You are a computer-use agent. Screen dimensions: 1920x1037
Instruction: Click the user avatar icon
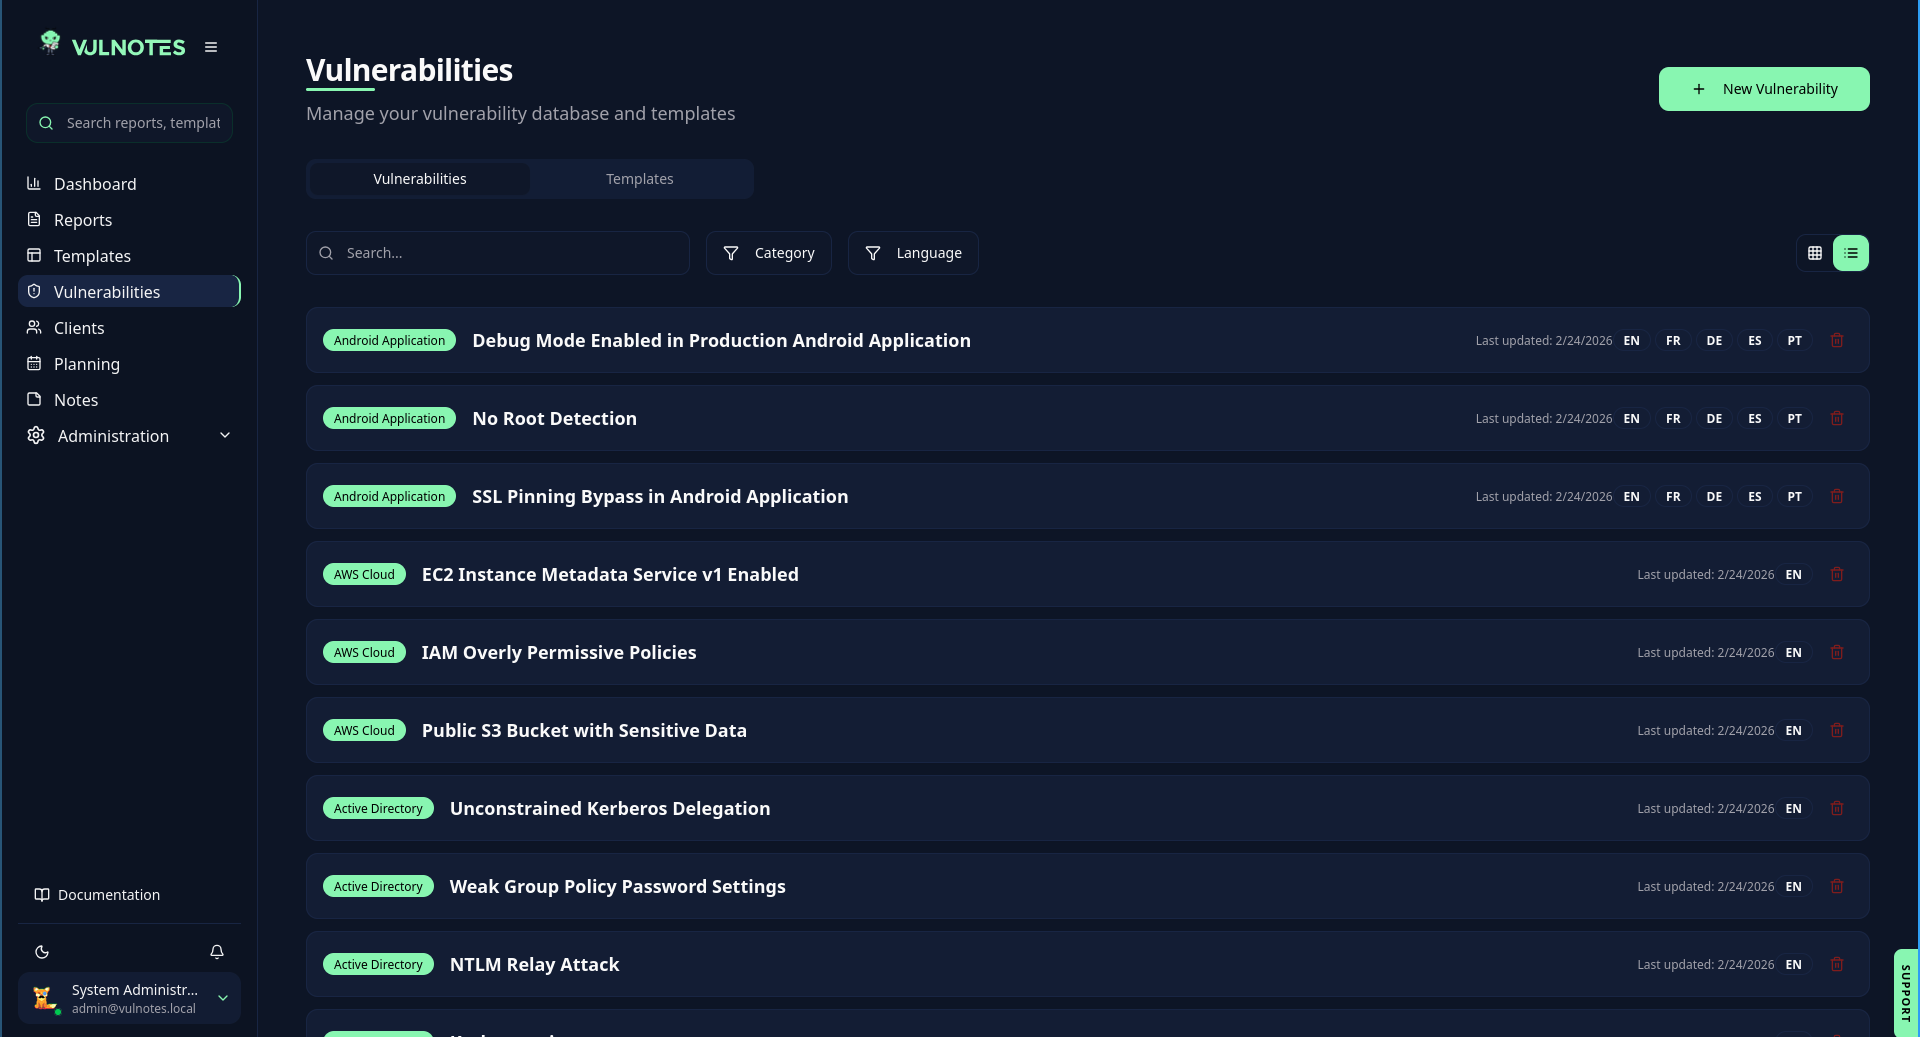[44, 998]
